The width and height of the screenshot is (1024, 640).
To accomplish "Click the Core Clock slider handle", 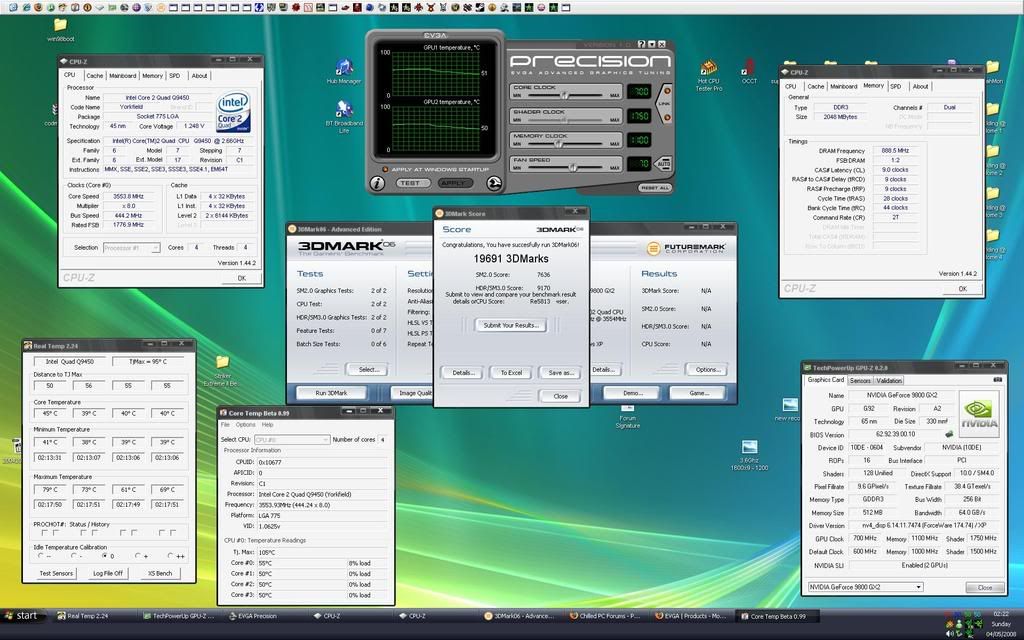I will click(x=566, y=95).
